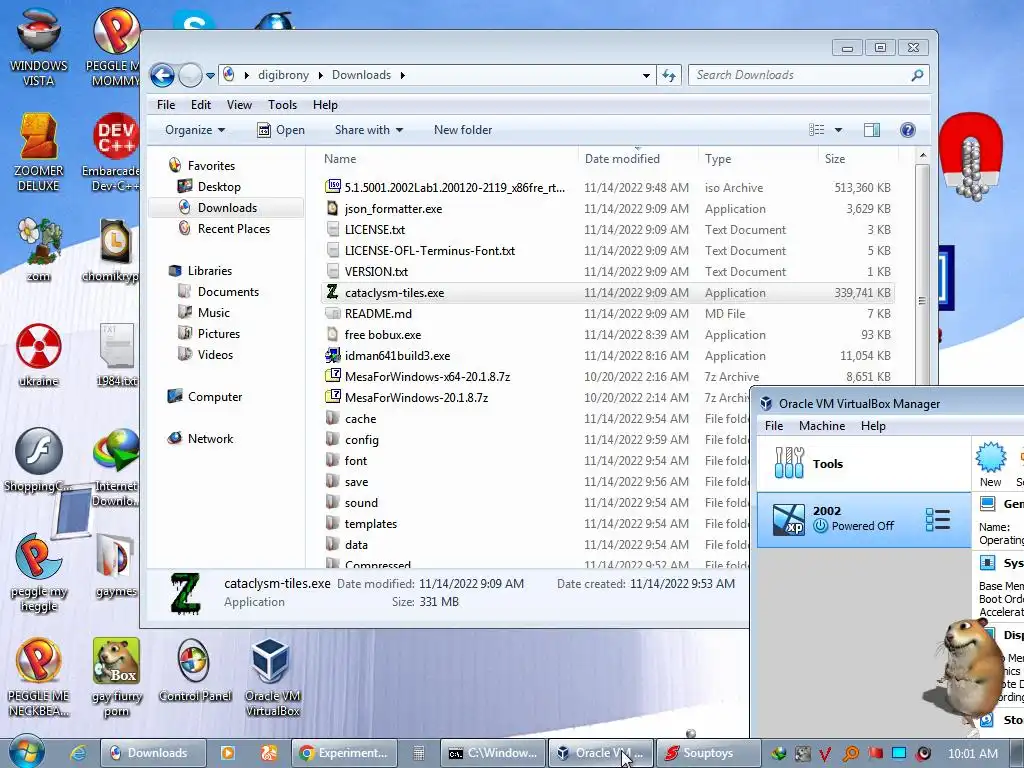Image resolution: width=1024 pixels, height=768 pixels.
Task: Select json_formatter.exe file
Action: [x=393, y=209]
